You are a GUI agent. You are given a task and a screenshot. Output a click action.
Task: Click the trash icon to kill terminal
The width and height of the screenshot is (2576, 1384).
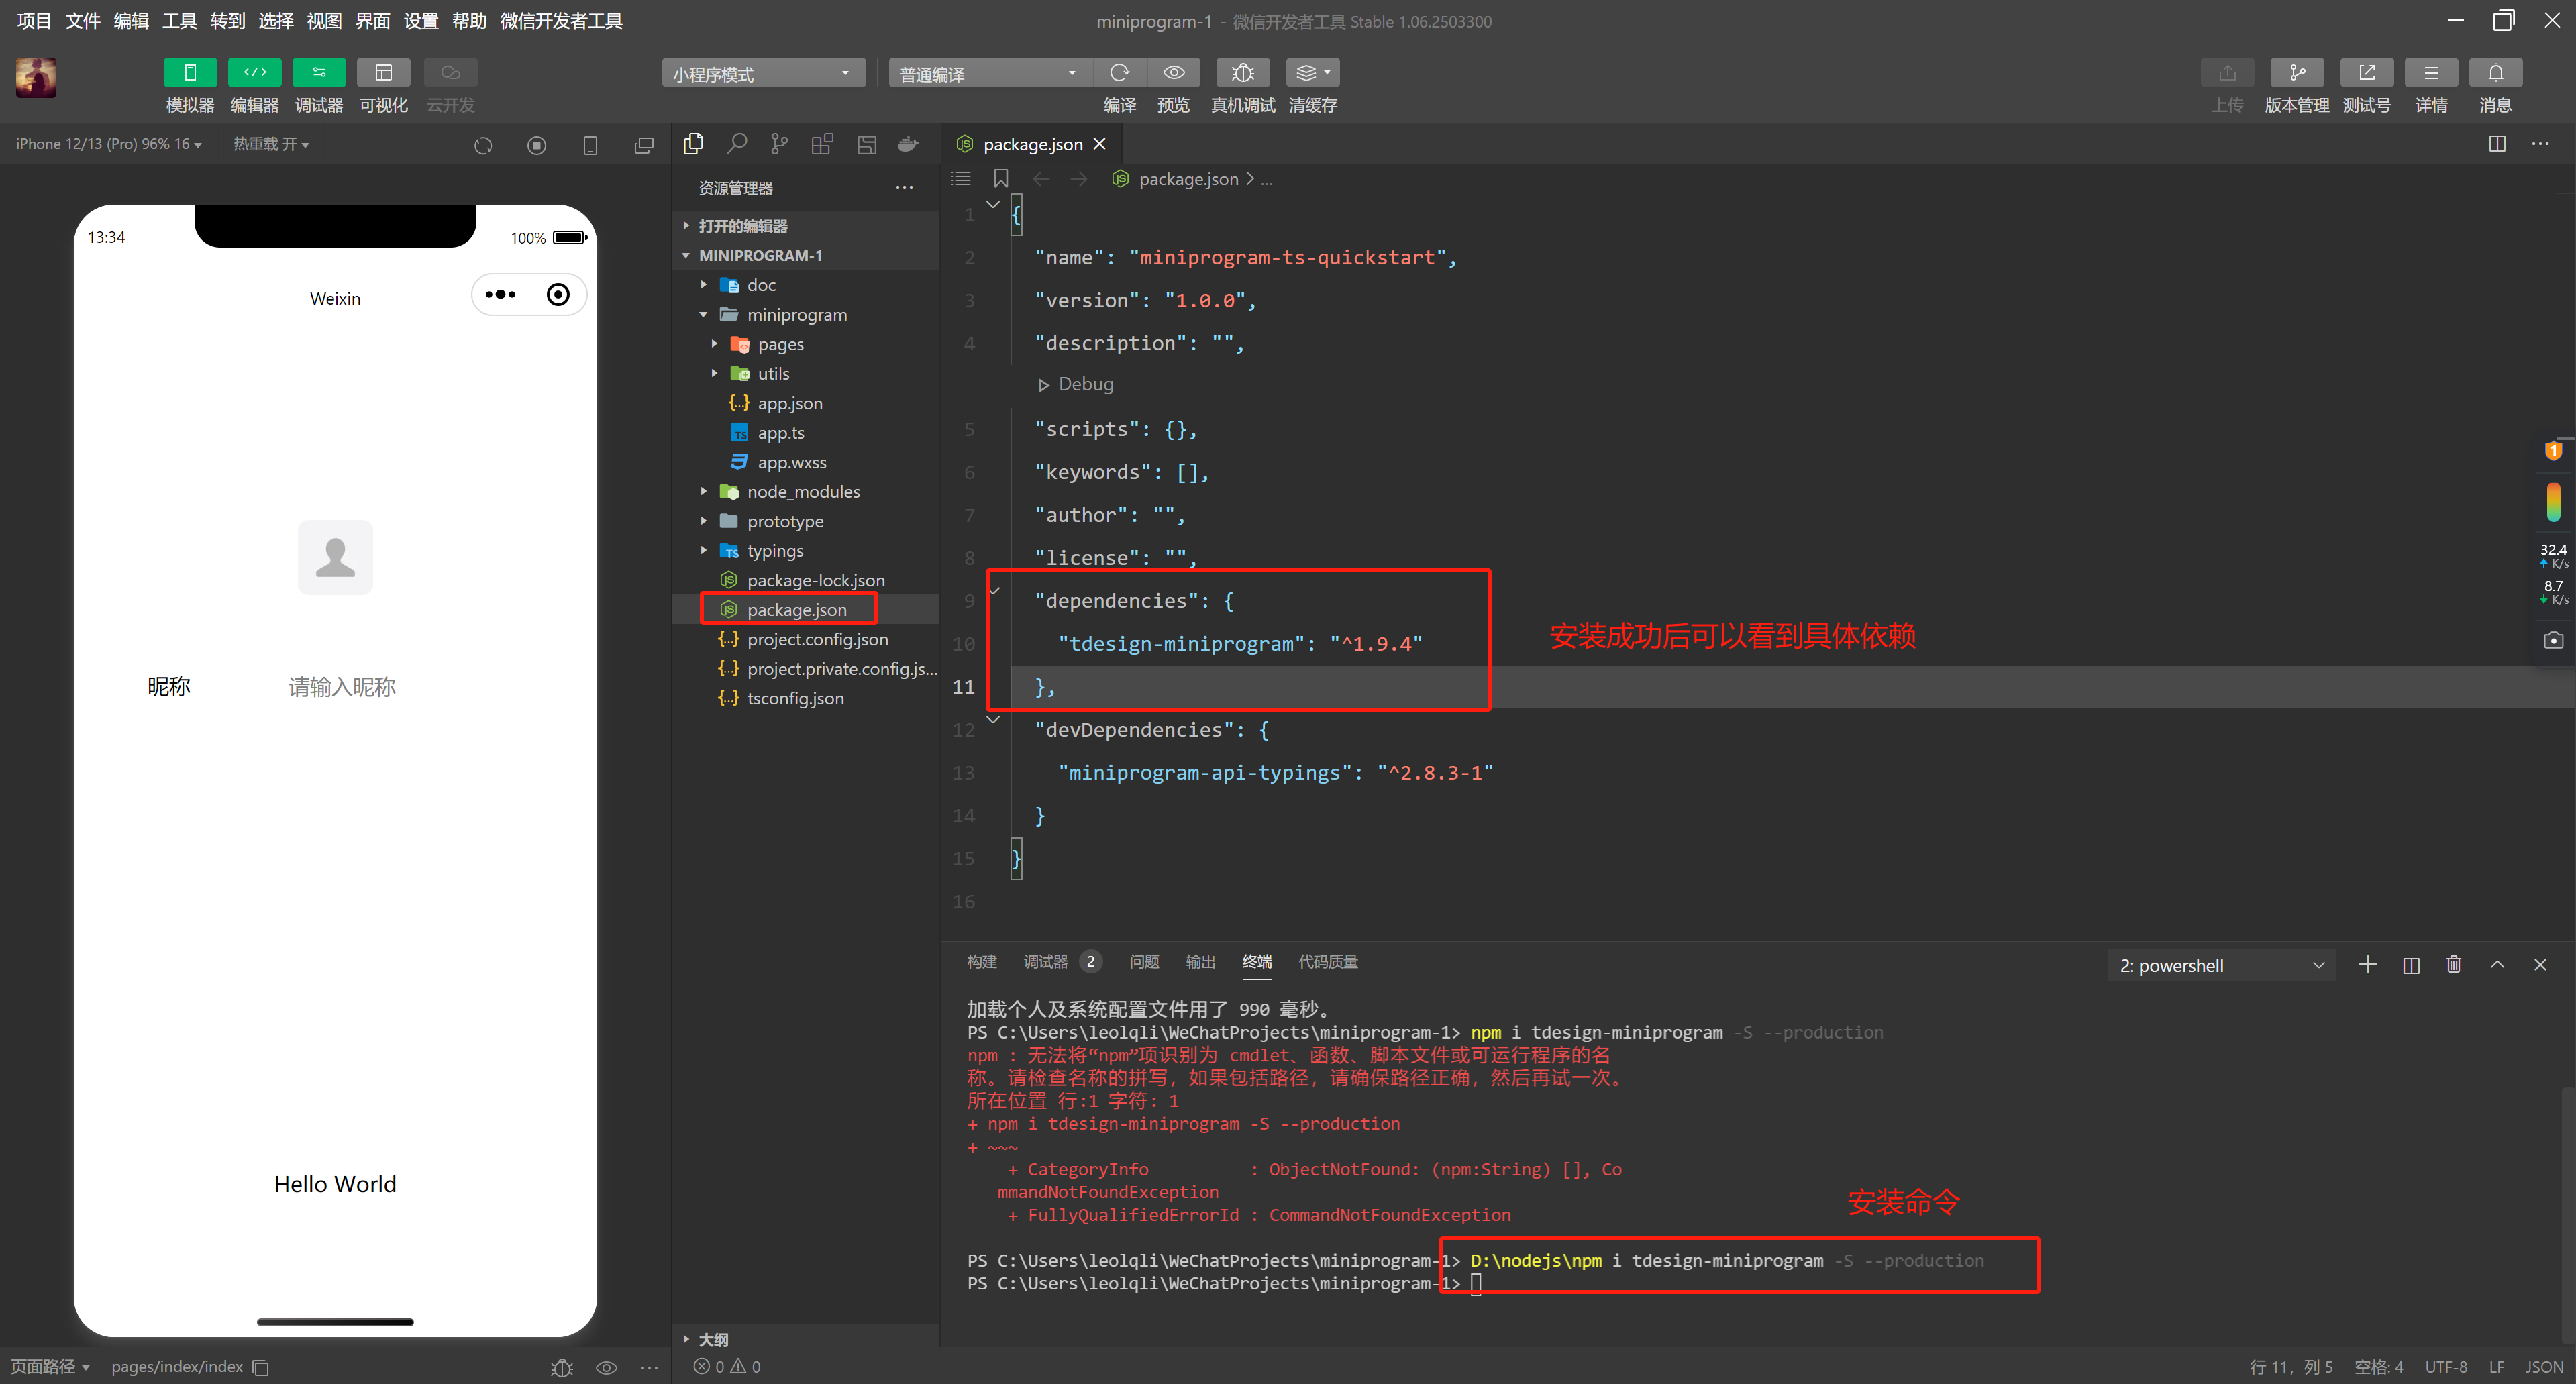(x=2453, y=964)
